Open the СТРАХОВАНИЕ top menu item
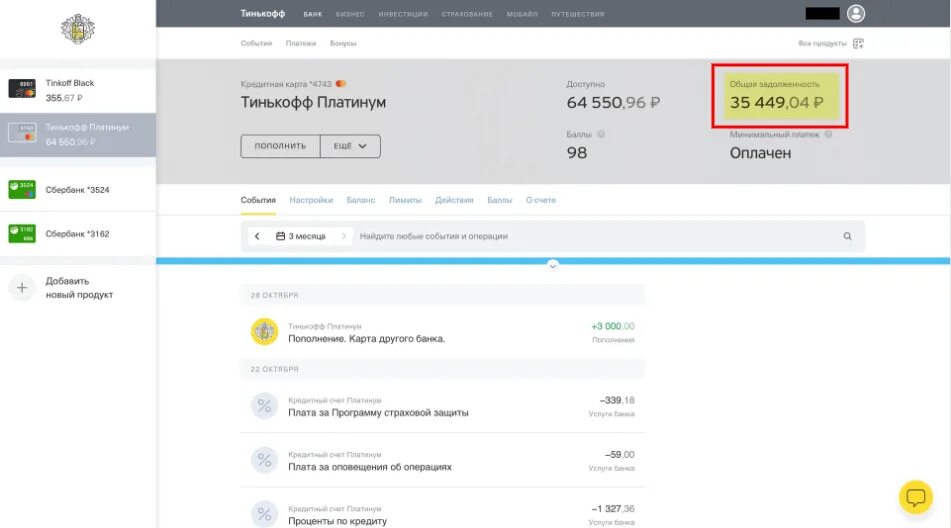951x528 pixels. [467, 14]
